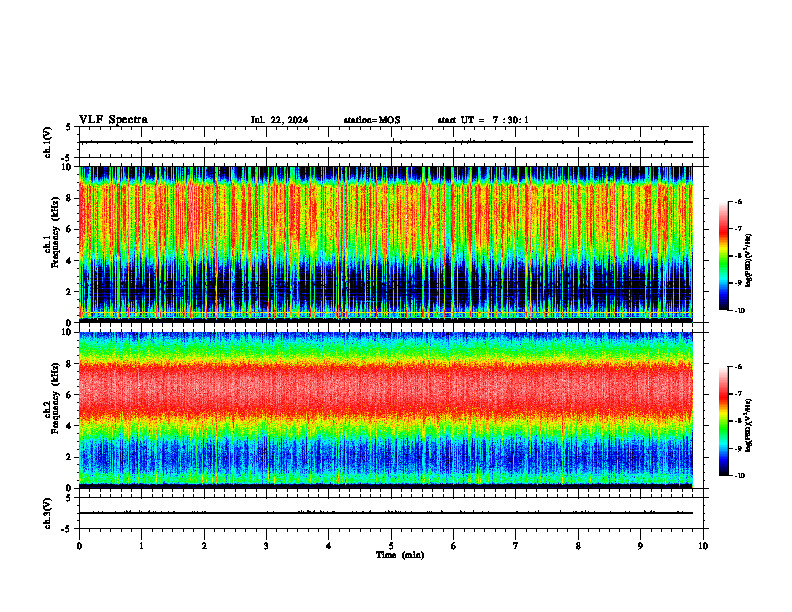The image size is (792, 612).
Task: Click the ch.2 spectrogram color scale bar
Action: point(723,421)
